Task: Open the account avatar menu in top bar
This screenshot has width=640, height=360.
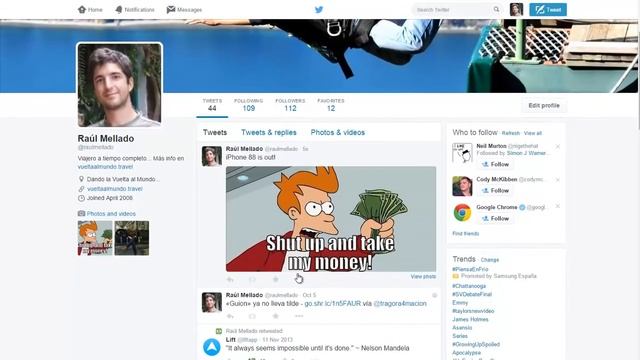Action: (x=516, y=9)
